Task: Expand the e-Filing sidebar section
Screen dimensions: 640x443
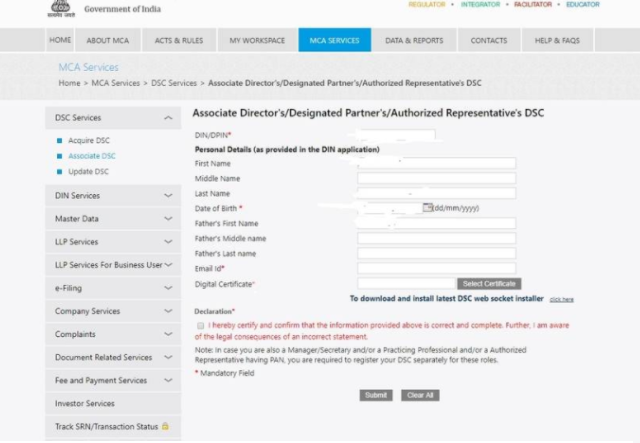Action: (167, 288)
